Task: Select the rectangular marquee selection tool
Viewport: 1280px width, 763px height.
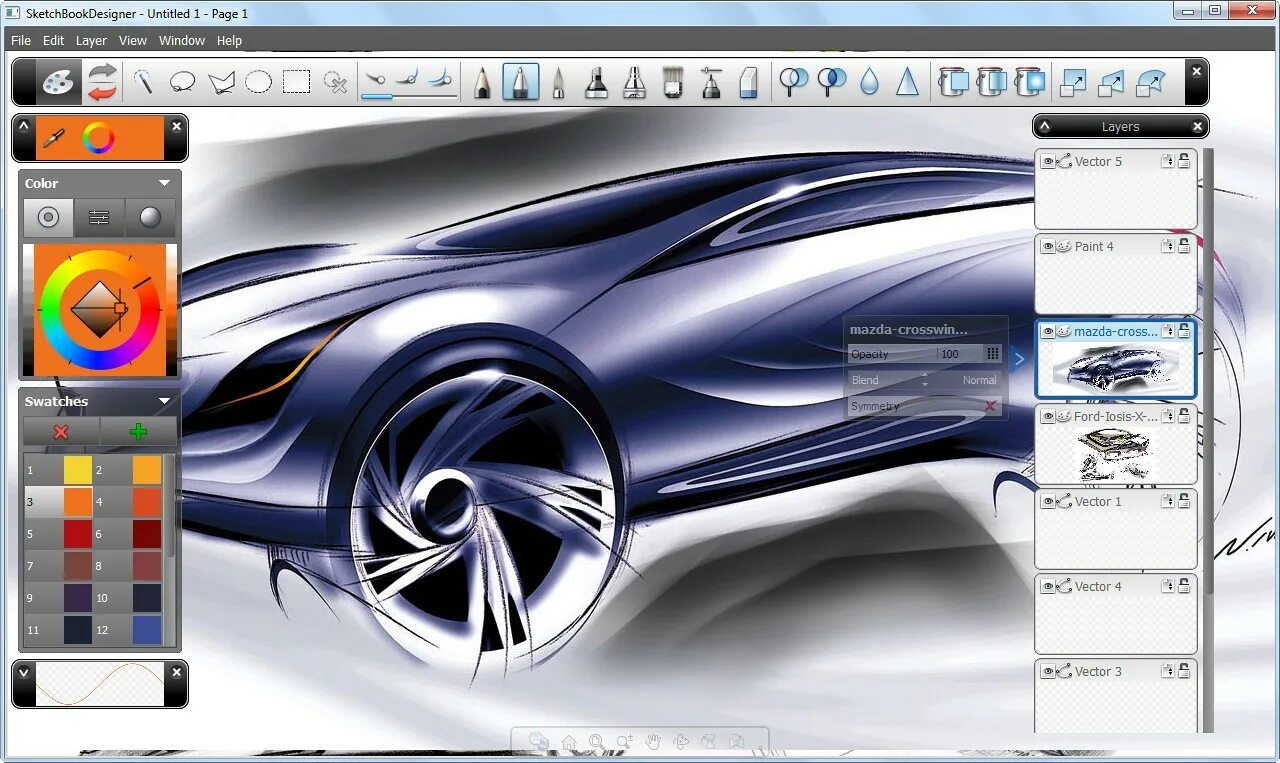Action: coord(296,82)
